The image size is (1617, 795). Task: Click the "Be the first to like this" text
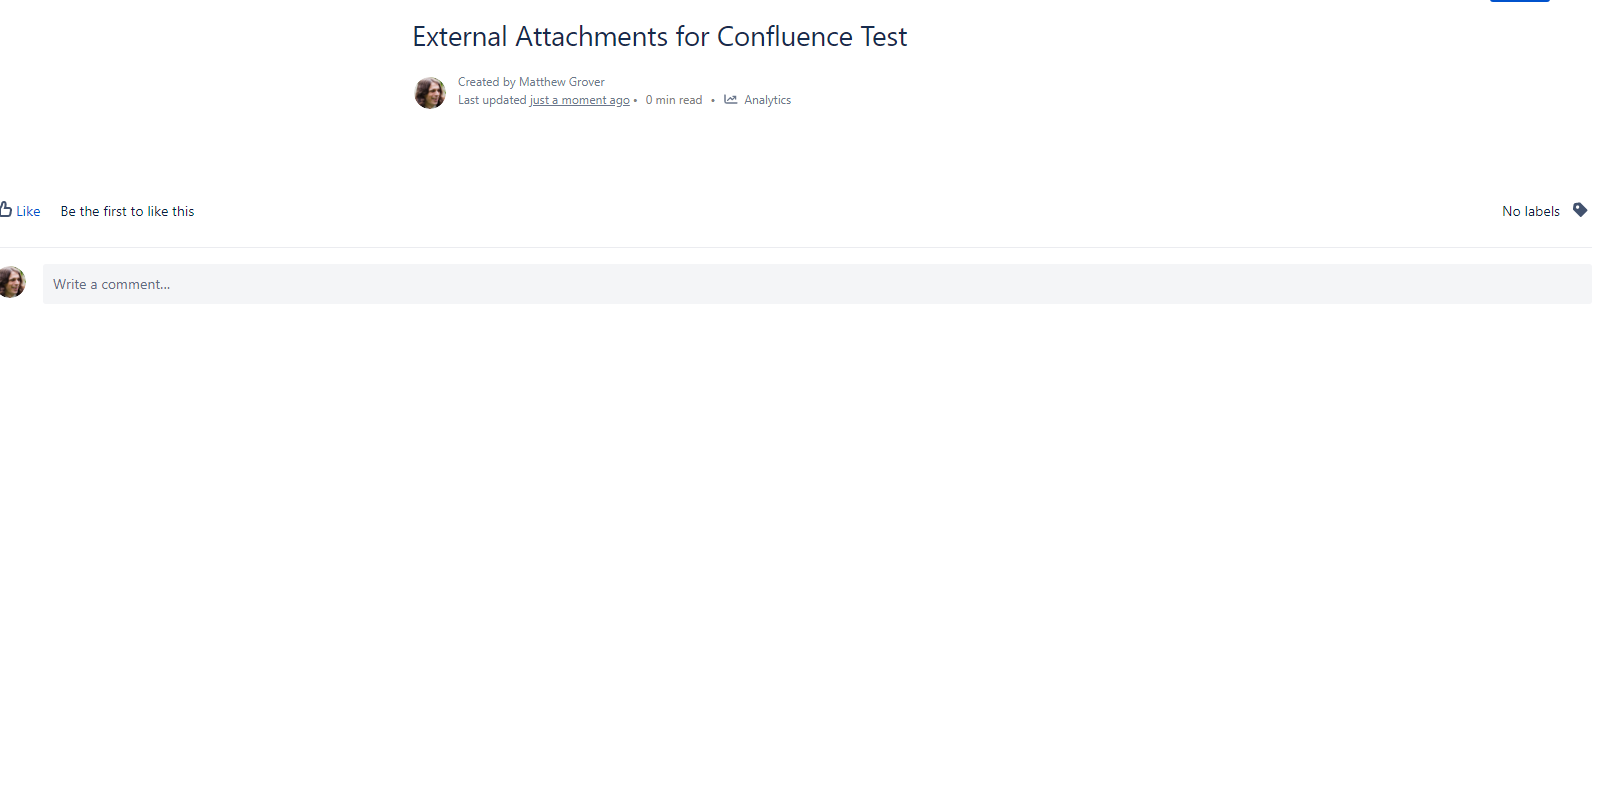tap(127, 212)
